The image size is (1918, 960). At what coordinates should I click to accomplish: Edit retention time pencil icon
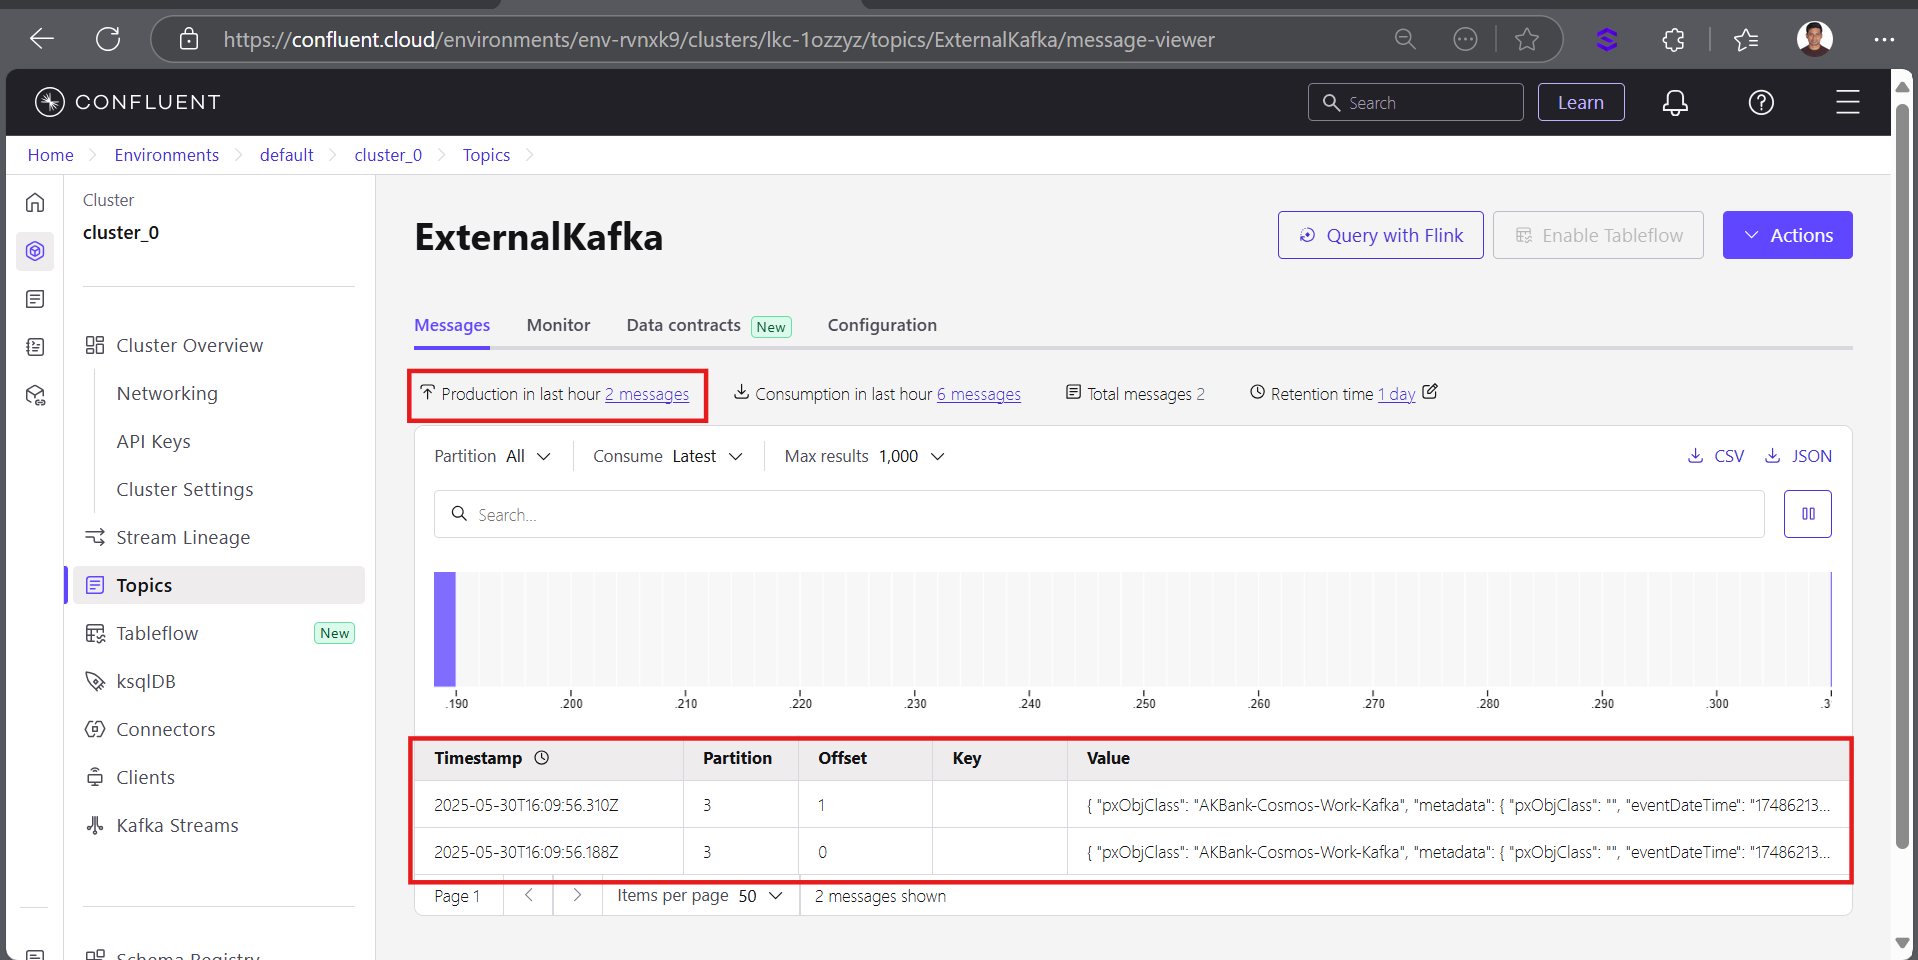(x=1430, y=392)
